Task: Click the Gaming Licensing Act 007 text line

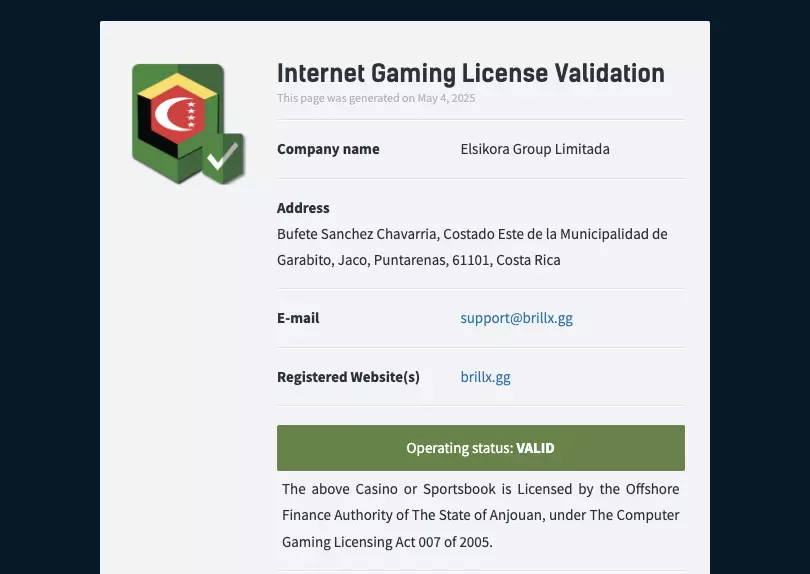Action: click(x=387, y=542)
